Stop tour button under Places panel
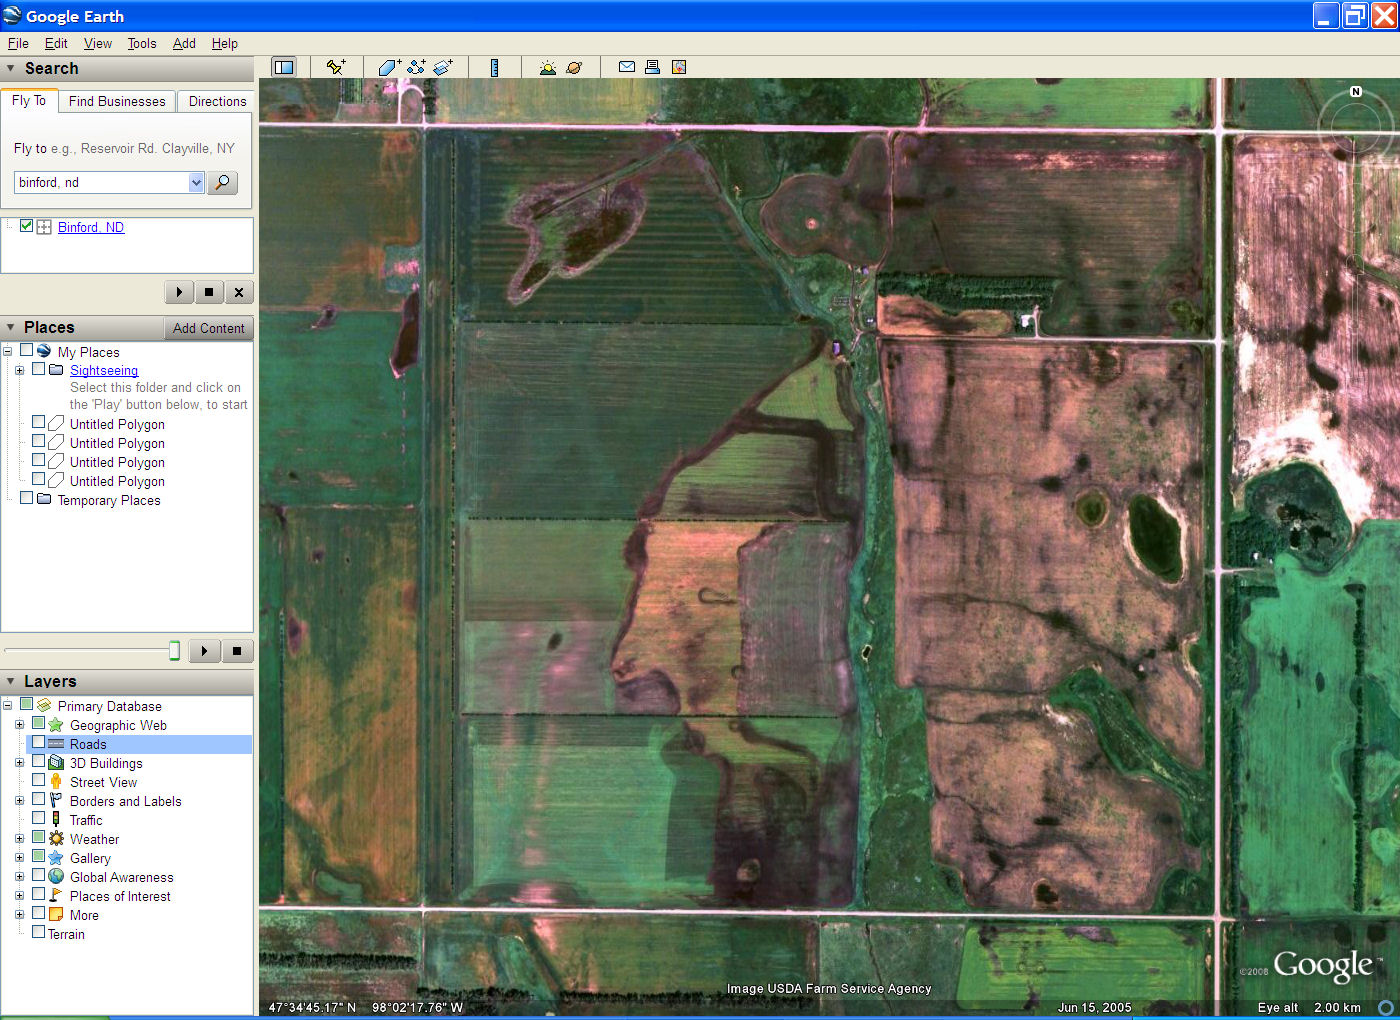 pyautogui.click(x=237, y=651)
